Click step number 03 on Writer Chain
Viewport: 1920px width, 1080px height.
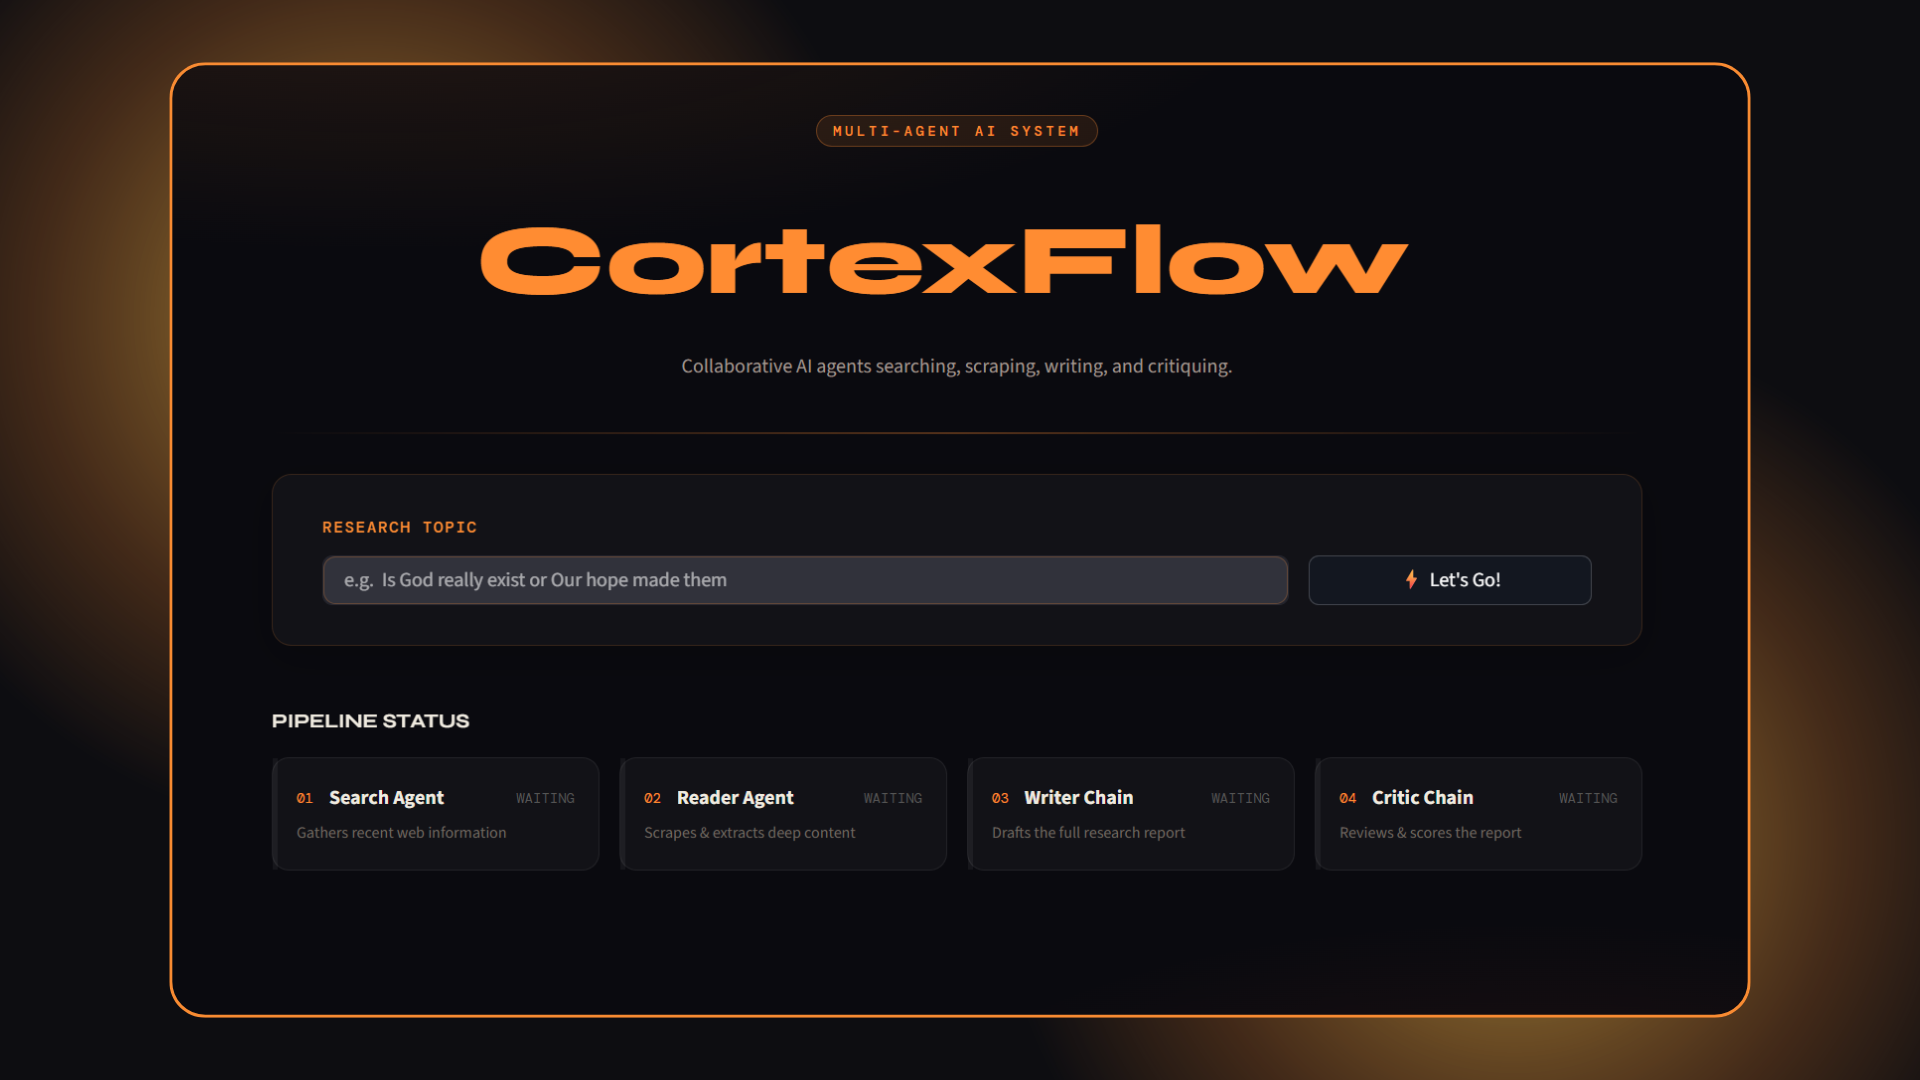pyautogui.click(x=1000, y=798)
